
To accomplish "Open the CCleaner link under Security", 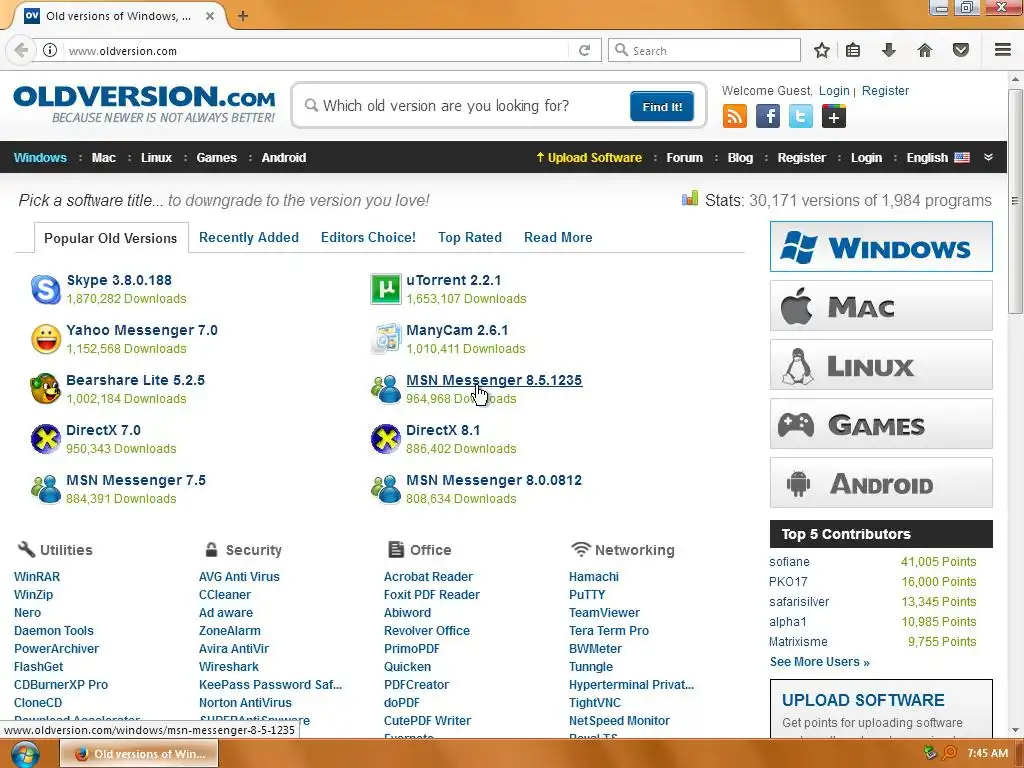I will (x=225, y=595).
